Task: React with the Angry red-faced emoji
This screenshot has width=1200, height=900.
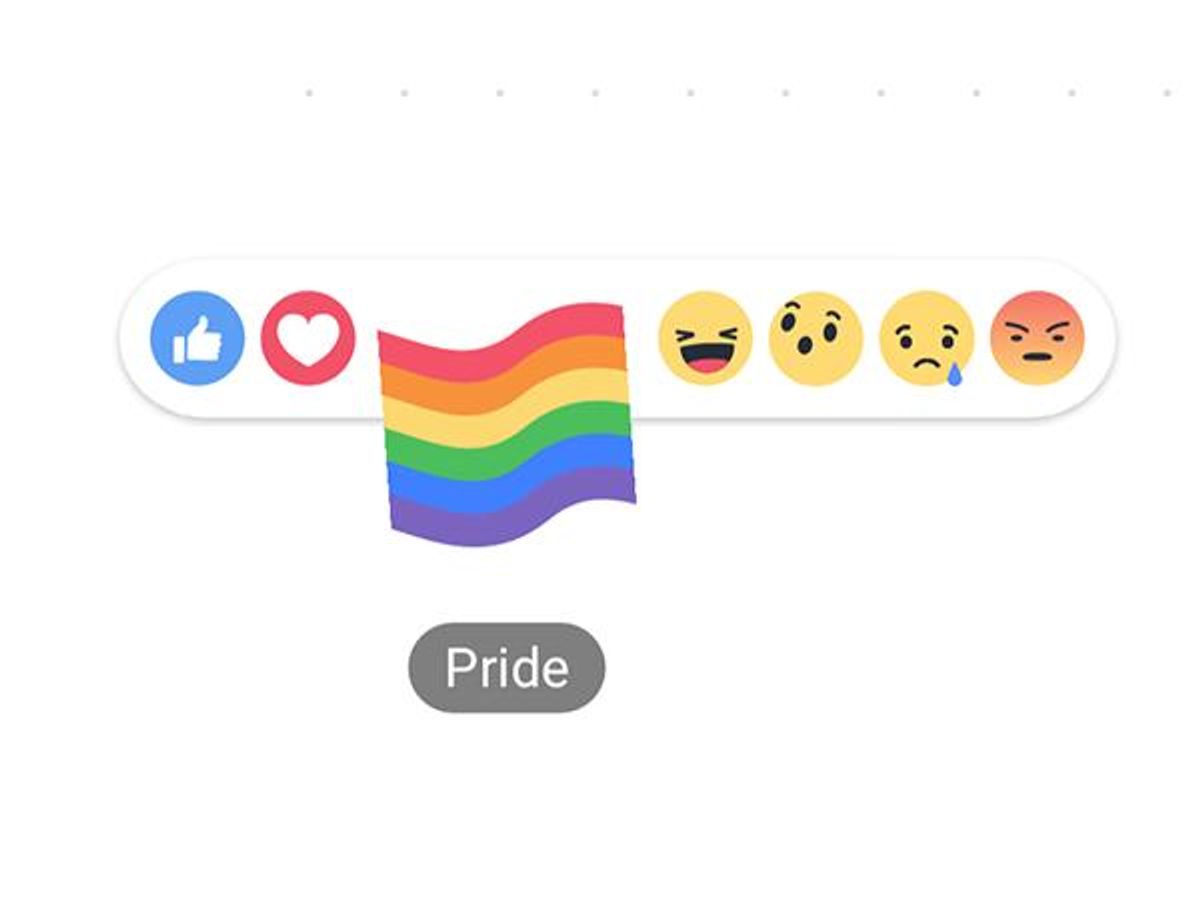Action: (1037, 338)
